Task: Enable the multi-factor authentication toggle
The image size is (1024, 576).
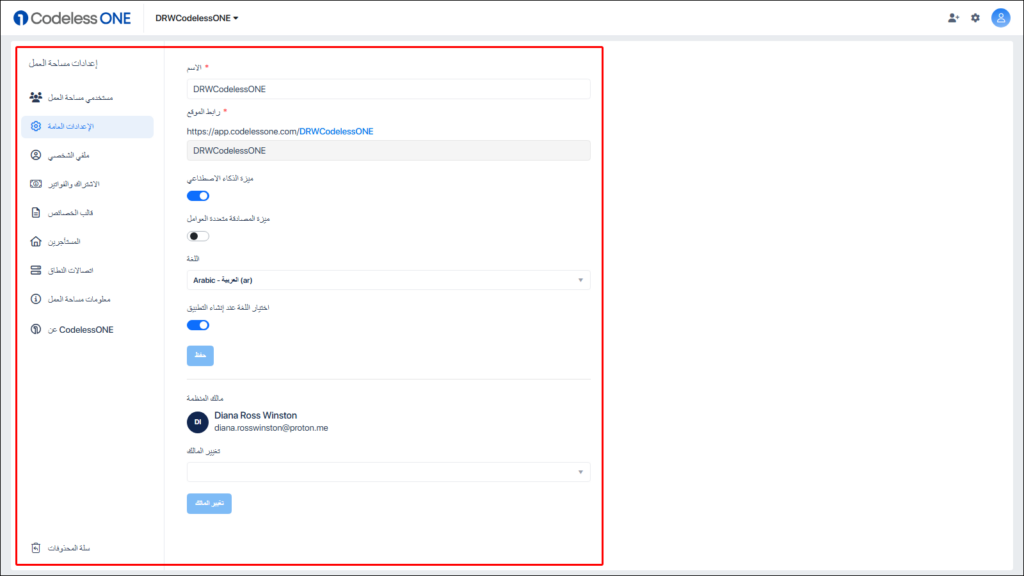Action: (198, 236)
